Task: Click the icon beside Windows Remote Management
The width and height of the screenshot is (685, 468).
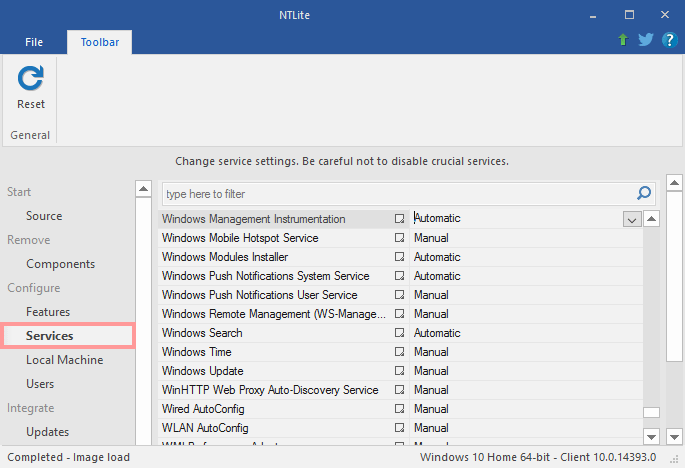Action: click(399, 314)
